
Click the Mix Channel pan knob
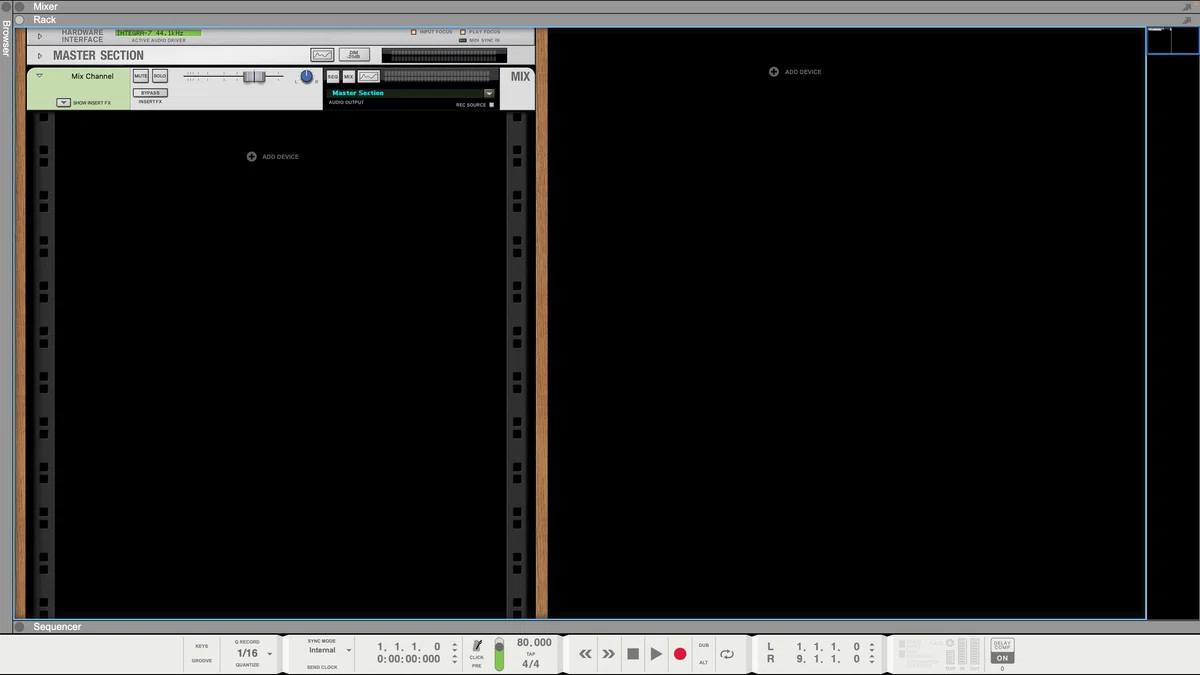point(306,77)
